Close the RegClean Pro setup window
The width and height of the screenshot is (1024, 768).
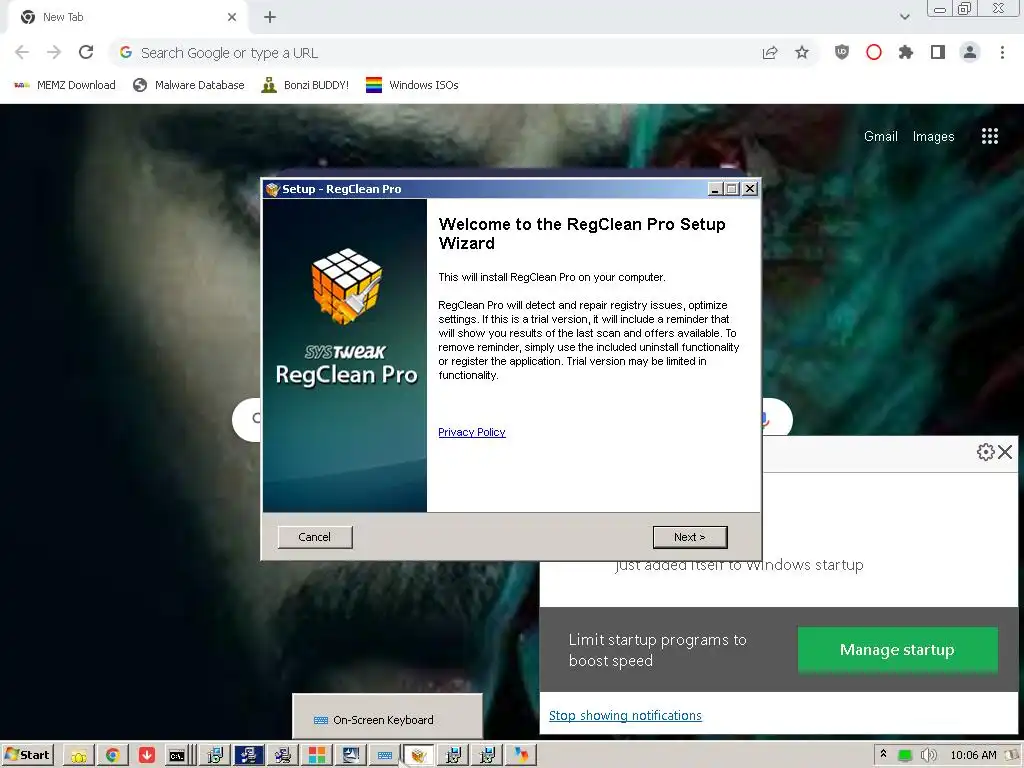pos(750,189)
